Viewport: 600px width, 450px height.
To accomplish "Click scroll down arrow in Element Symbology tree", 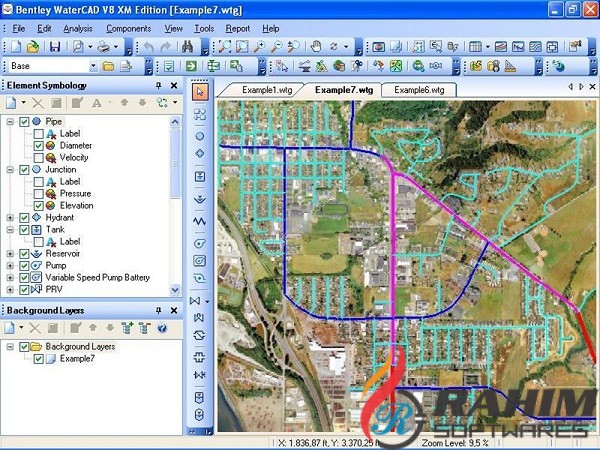I will click(x=175, y=290).
